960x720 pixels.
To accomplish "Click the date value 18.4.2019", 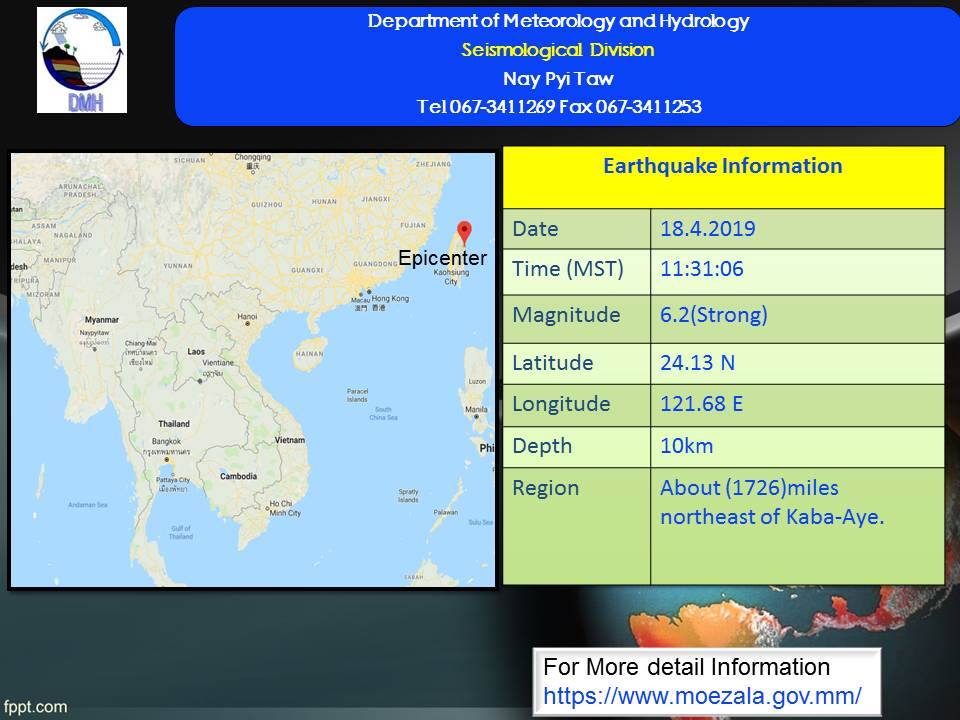I will [x=707, y=229].
